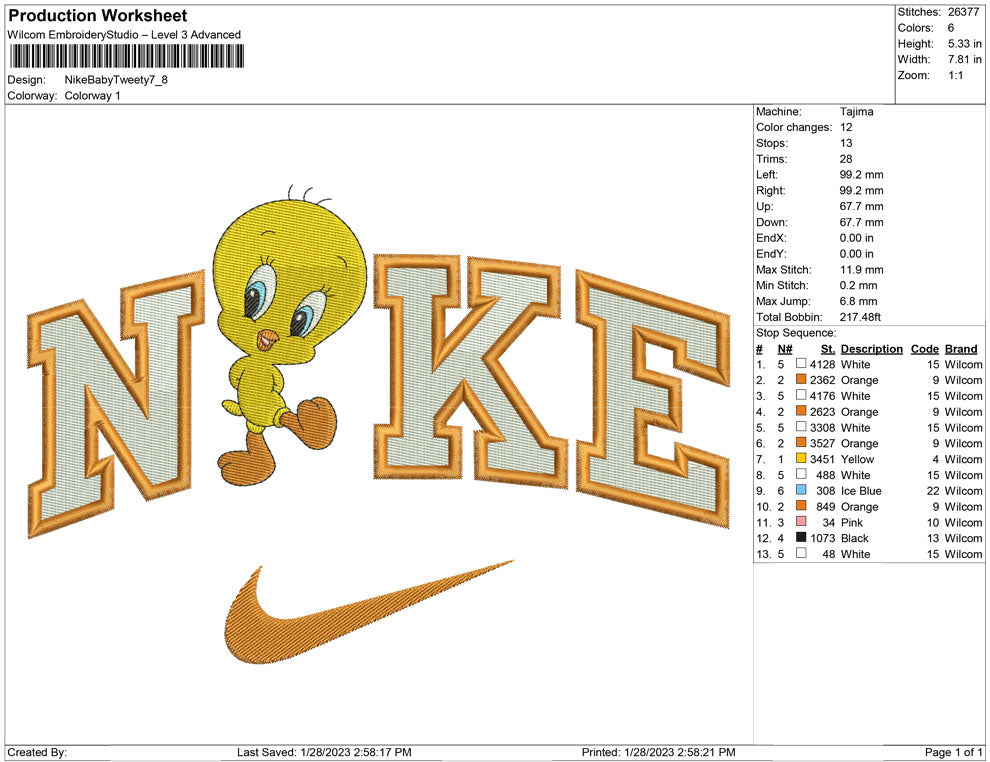The width and height of the screenshot is (990, 762).
Task: Click 'Wilcom EmbroideryStudio – Level 3 Advanced' text
Action: point(124,35)
